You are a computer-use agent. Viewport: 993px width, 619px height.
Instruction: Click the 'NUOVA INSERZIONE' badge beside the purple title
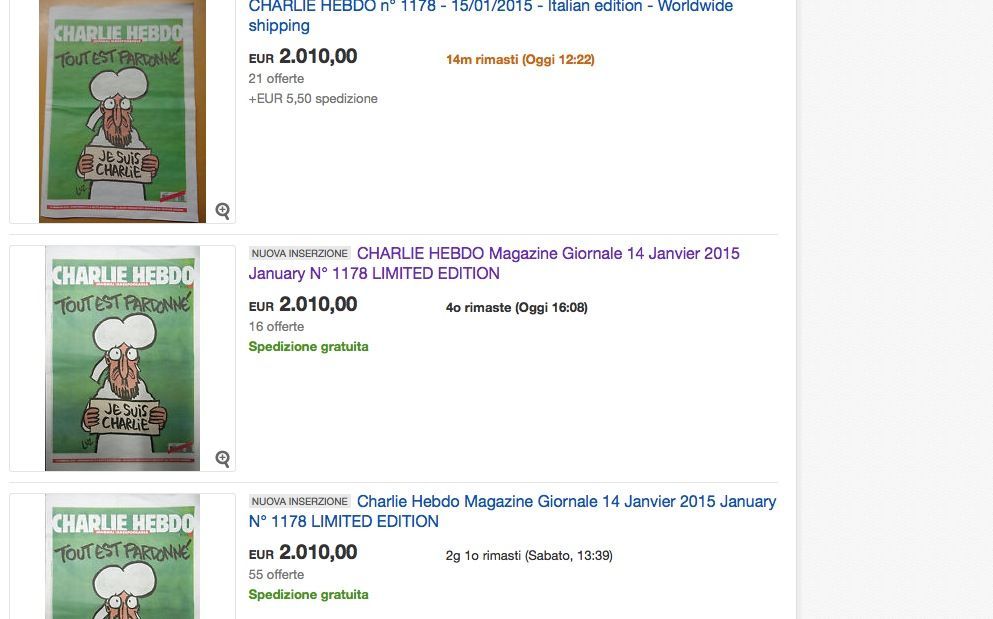(299, 254)
